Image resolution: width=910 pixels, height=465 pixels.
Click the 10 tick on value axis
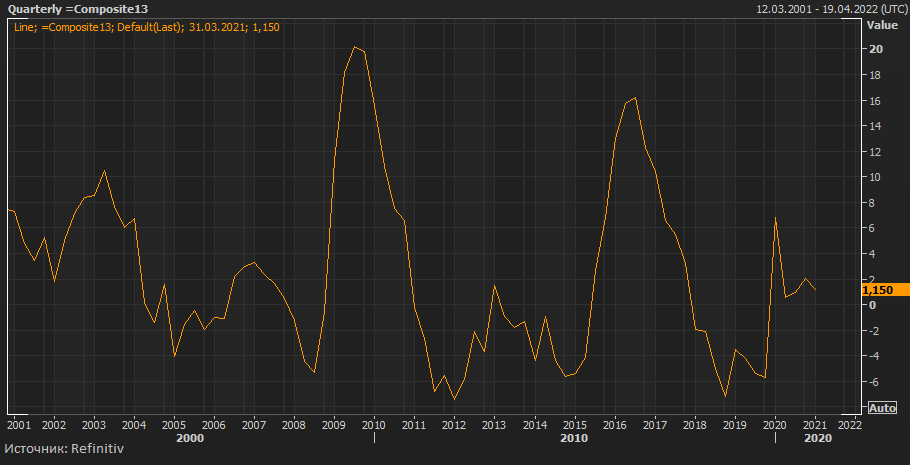(875, 177)
